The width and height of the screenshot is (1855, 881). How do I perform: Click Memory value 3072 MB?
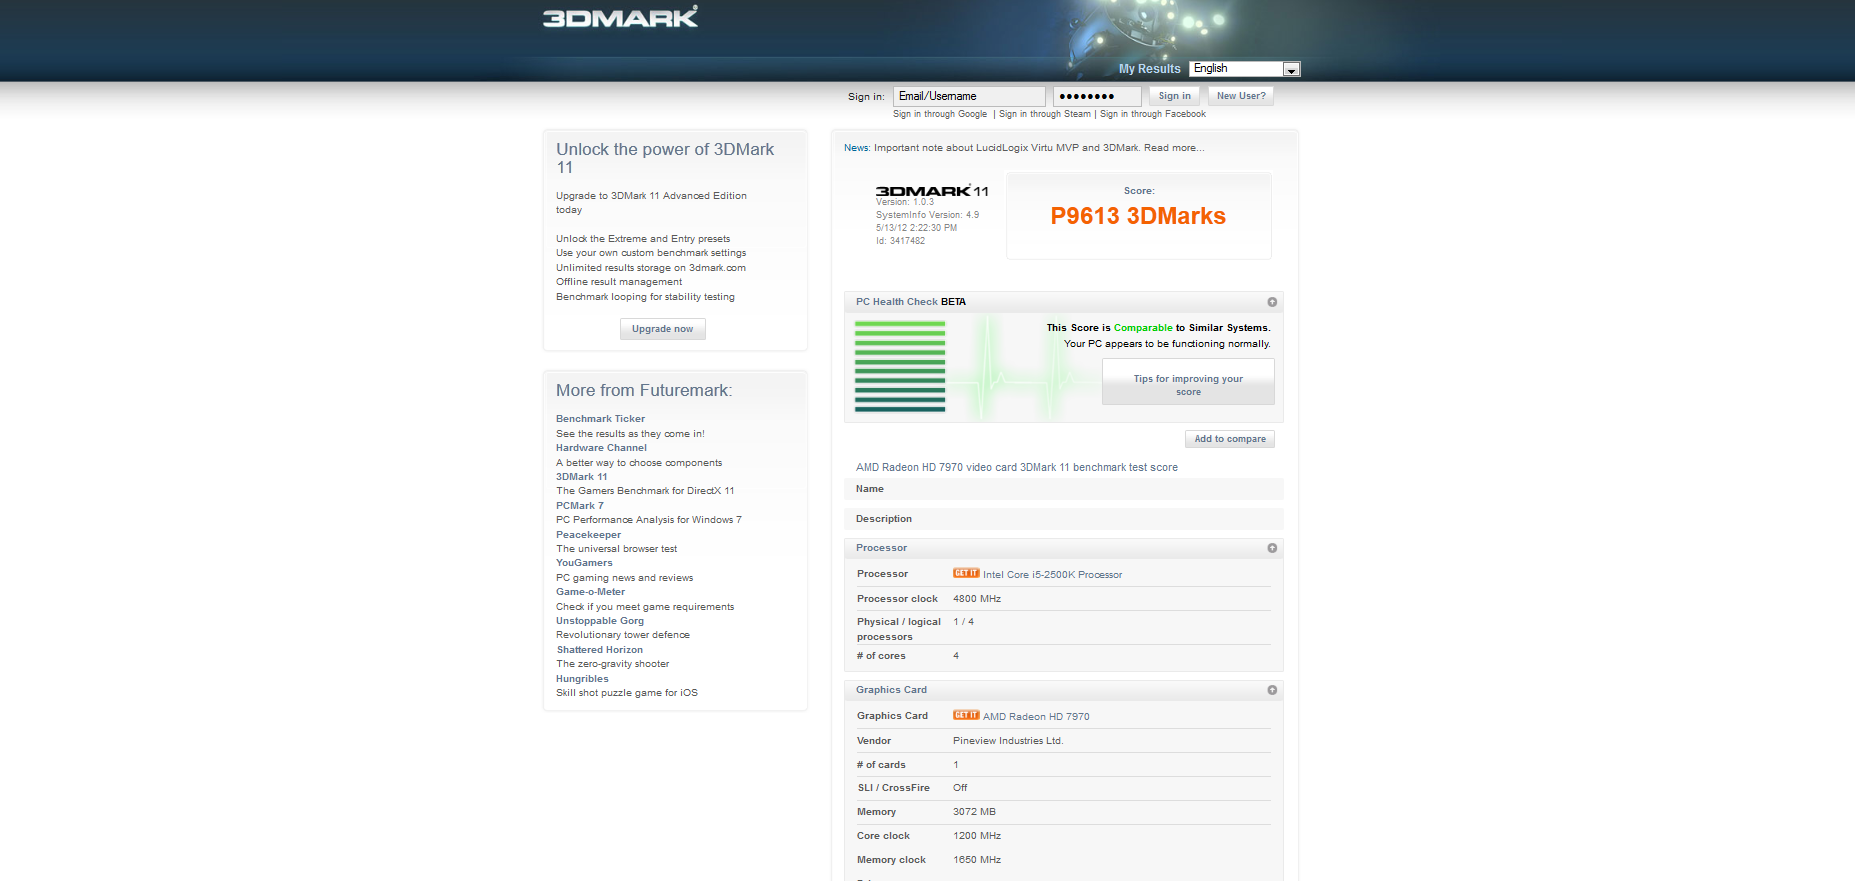[x=974, y=812]
